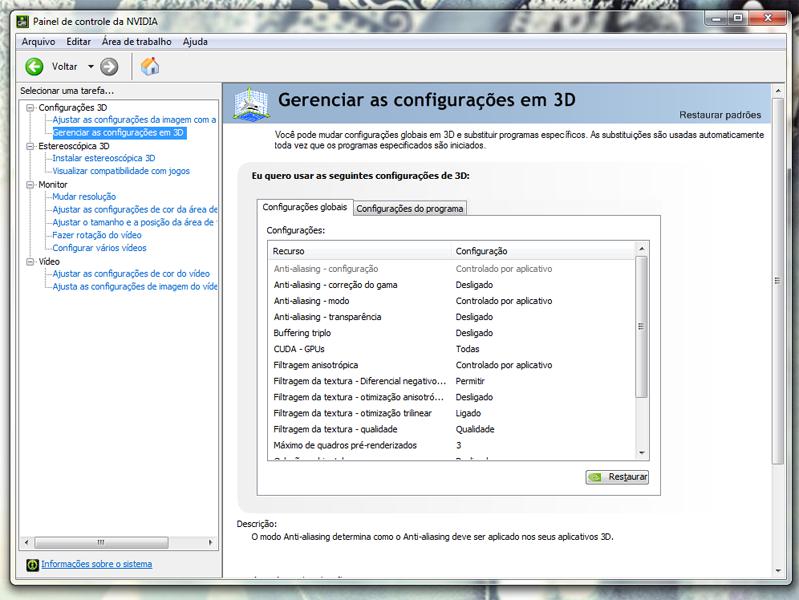799x600 pixels.
Task: Select Filtragem da textura - Diferencial negativo row
Action: [451, 381]
